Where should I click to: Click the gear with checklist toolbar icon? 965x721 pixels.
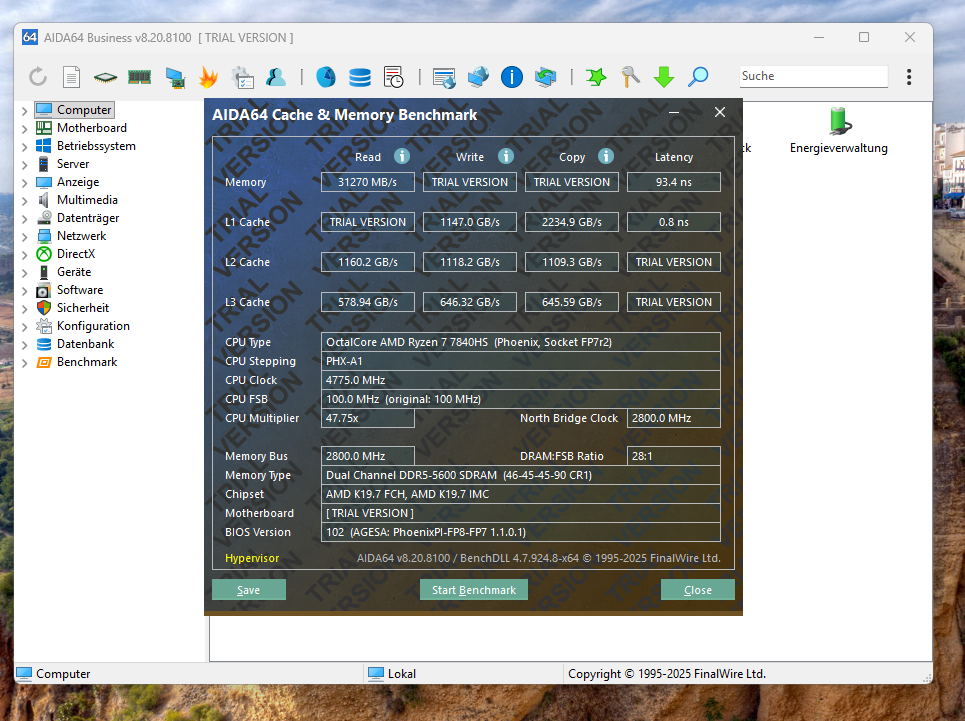(x=242, y=77)
